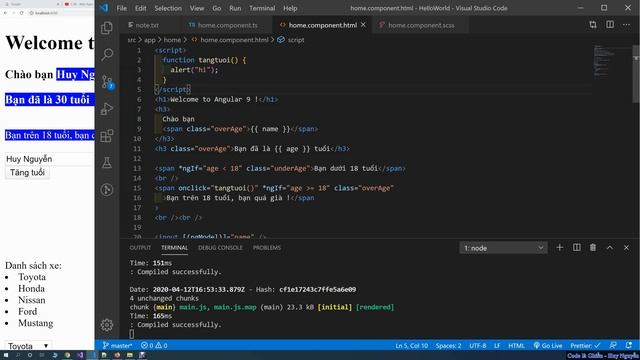
Task: Open the Search view in activity bar
Action: [107, 54]
